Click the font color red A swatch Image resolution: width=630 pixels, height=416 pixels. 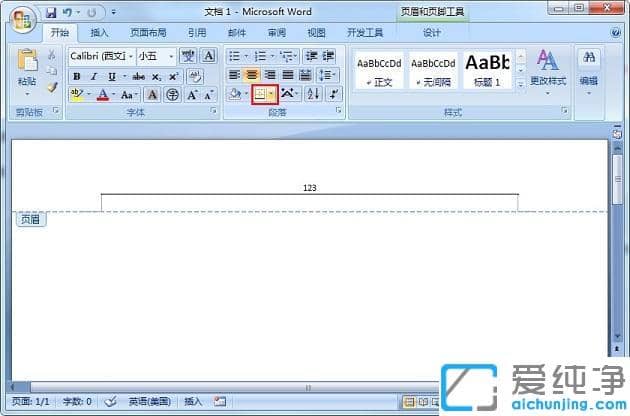coord(102,95)
